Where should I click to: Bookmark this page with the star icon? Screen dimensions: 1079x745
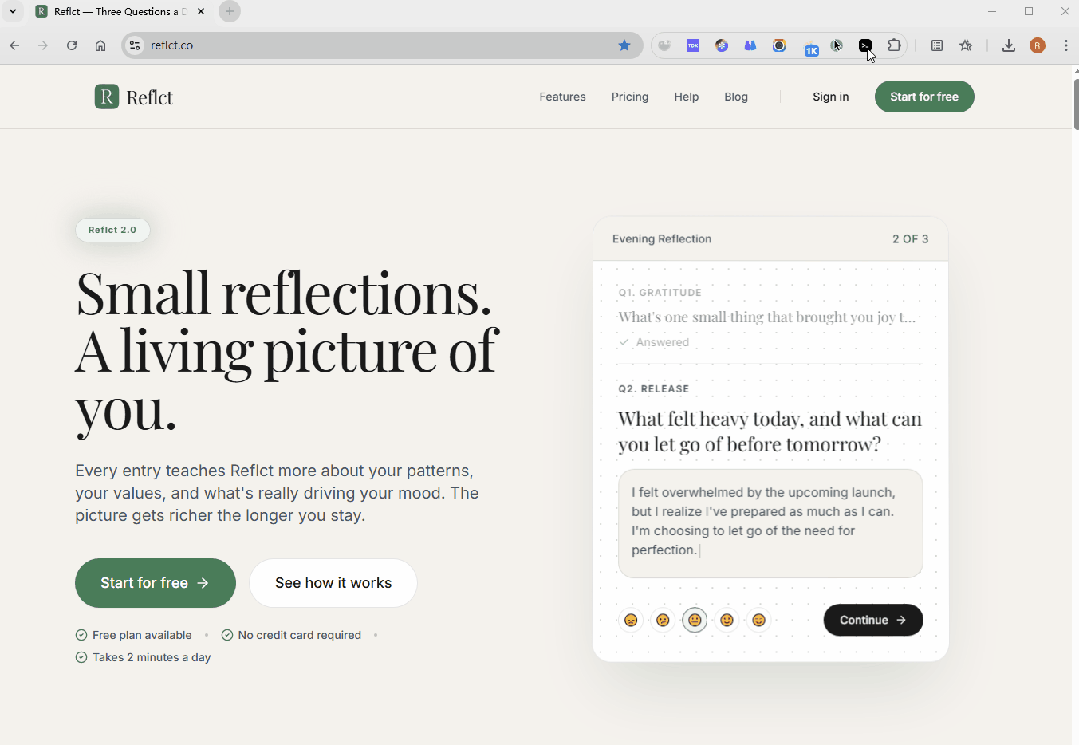(x=624, y=45)
